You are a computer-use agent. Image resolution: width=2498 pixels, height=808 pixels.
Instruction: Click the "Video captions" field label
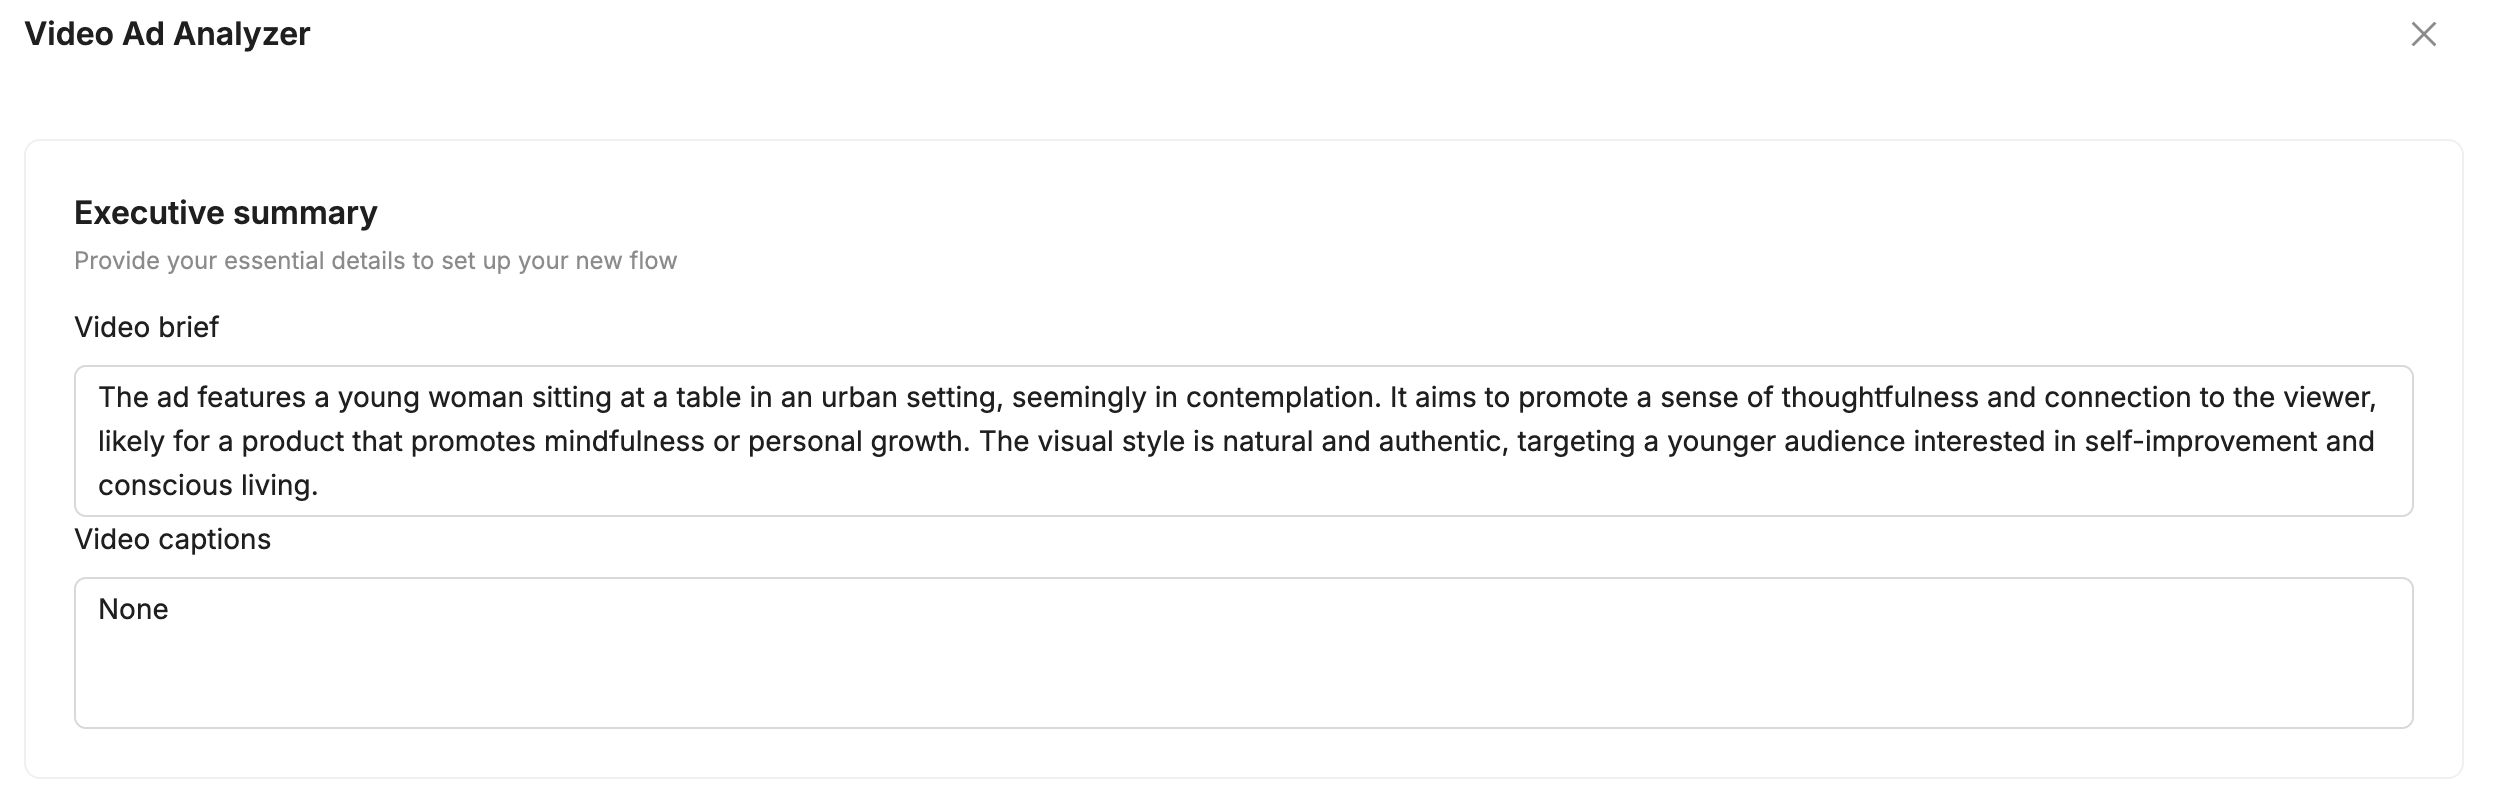172,539
